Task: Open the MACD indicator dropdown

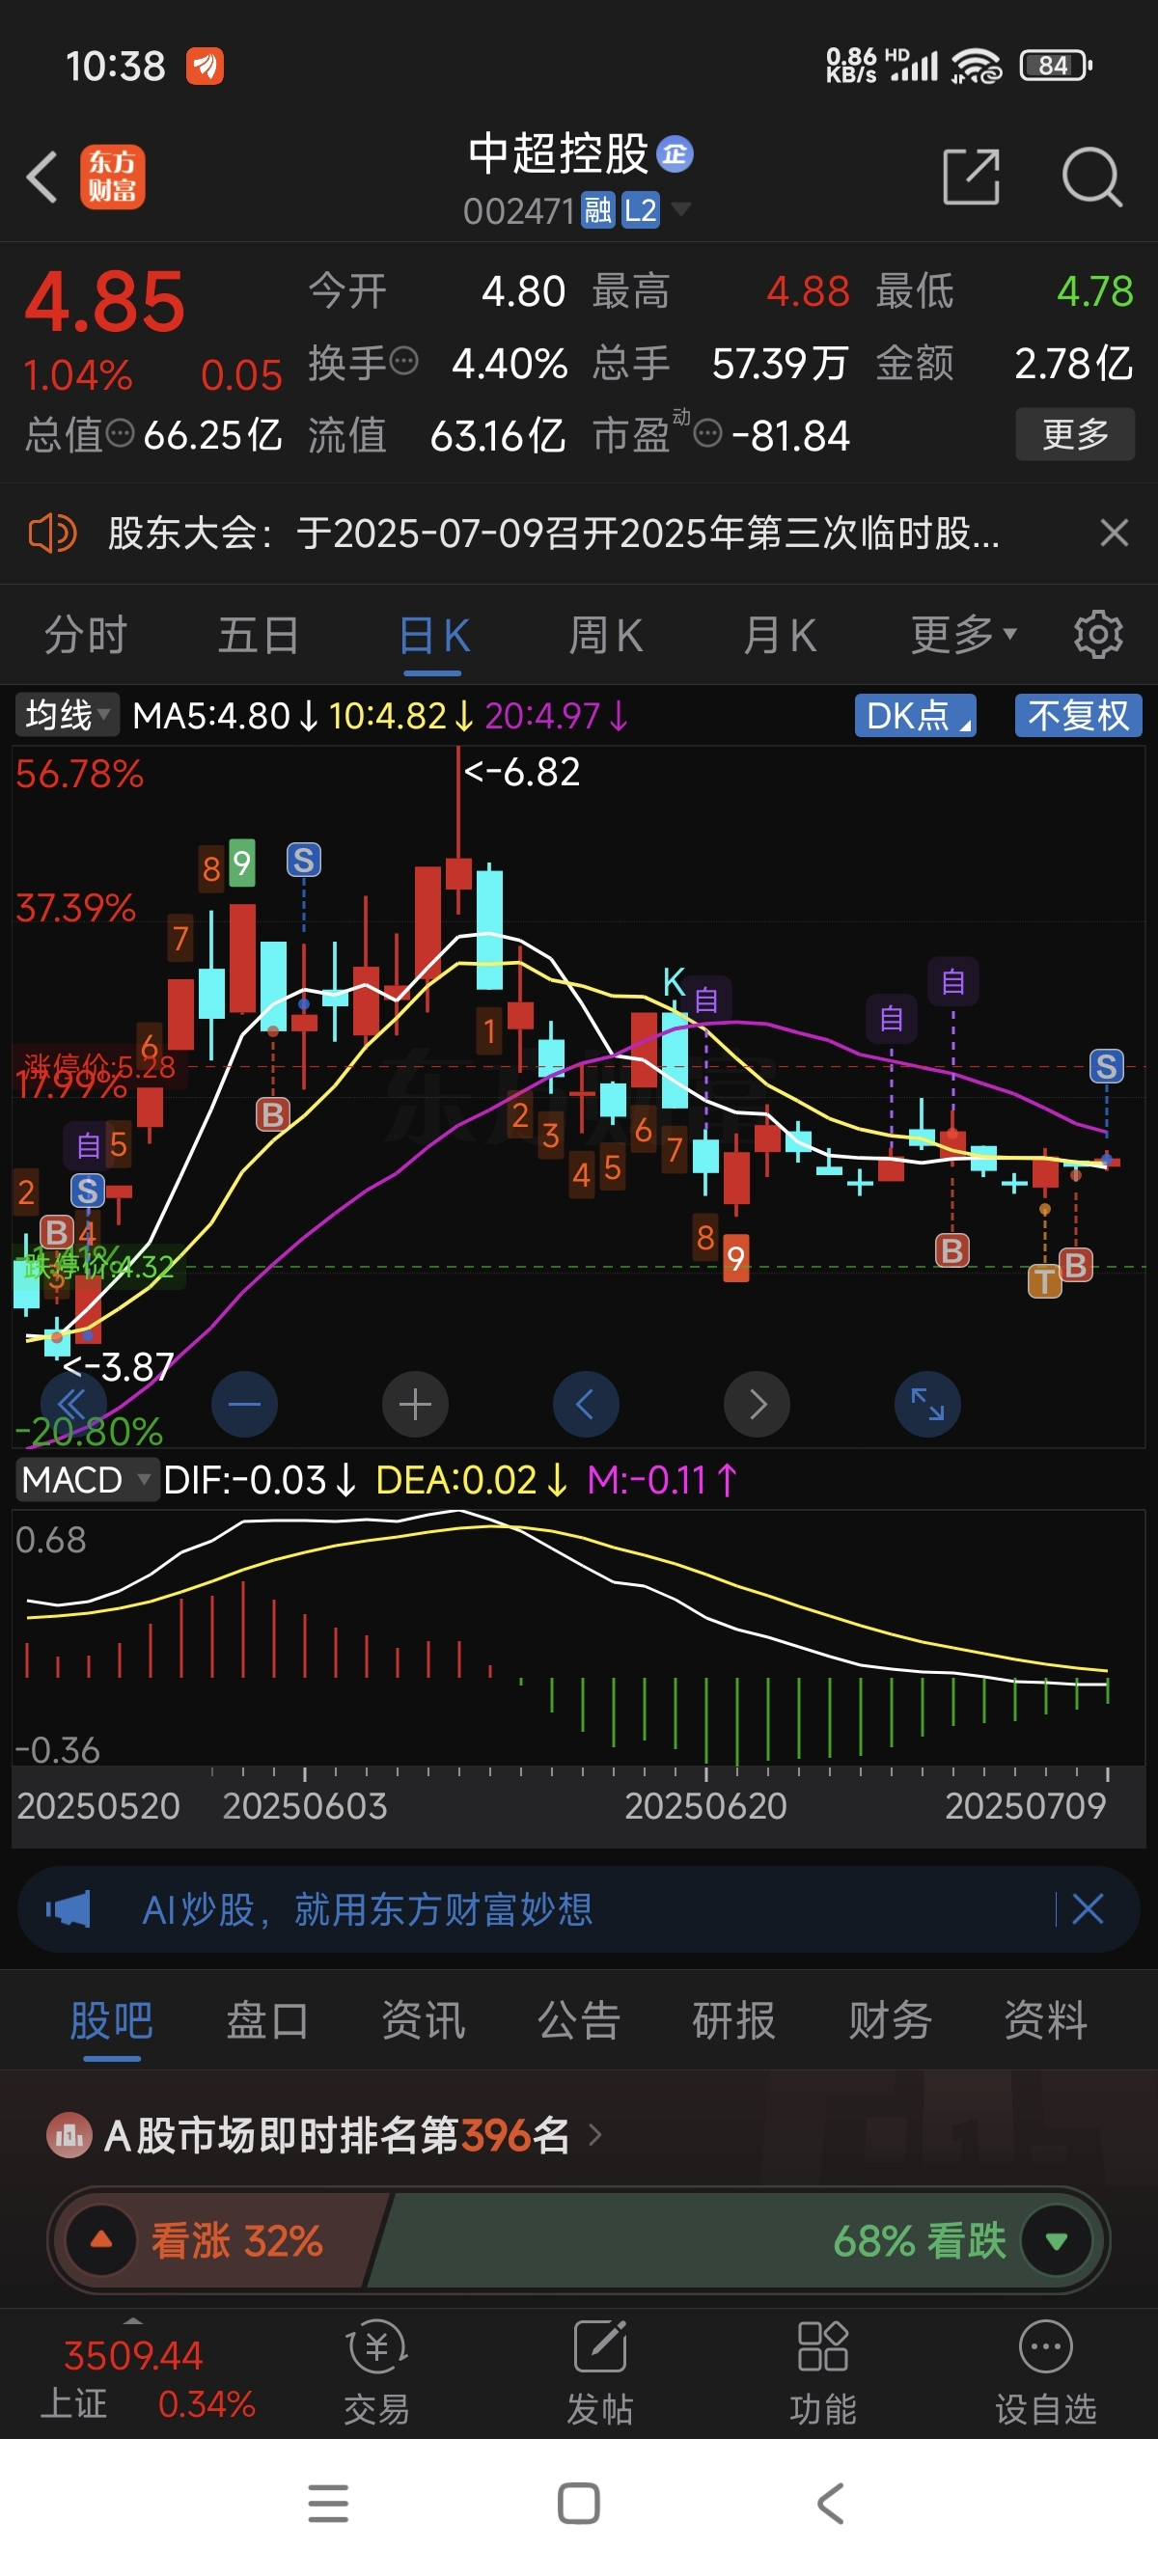Action: 86,1479
